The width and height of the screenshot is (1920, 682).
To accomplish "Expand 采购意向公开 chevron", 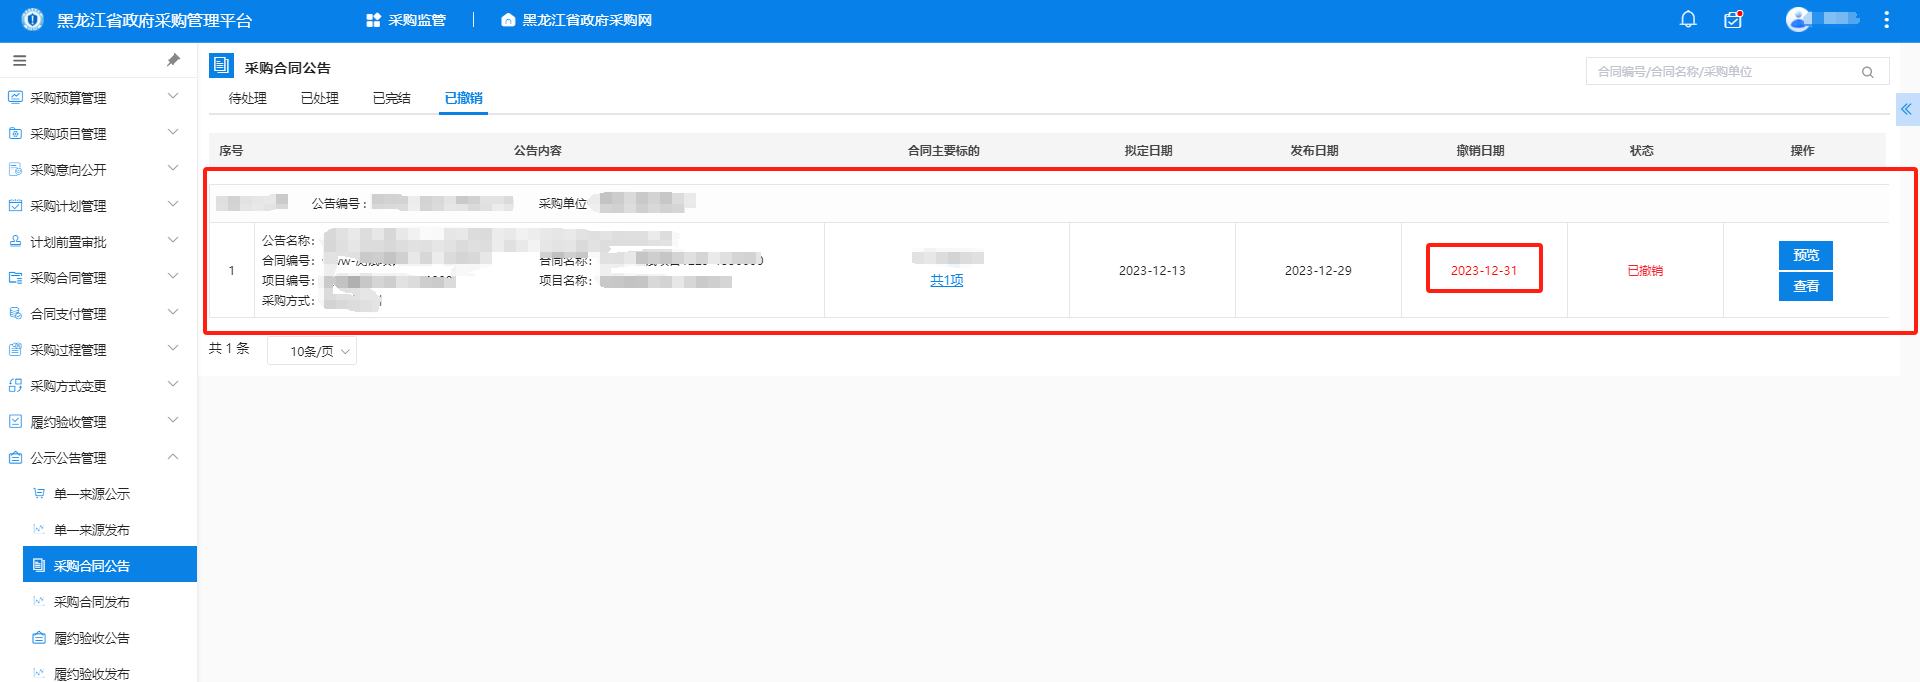I will coord(173,168).
